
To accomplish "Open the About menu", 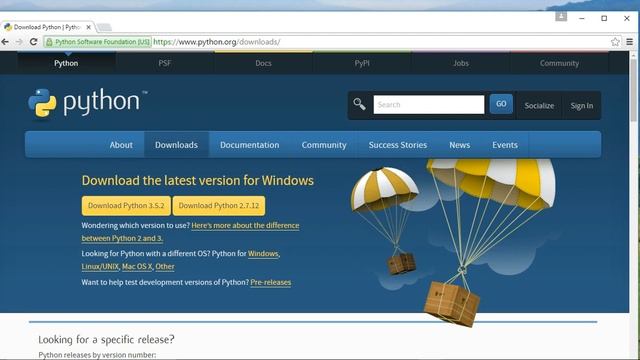I will tap(121, 145).
